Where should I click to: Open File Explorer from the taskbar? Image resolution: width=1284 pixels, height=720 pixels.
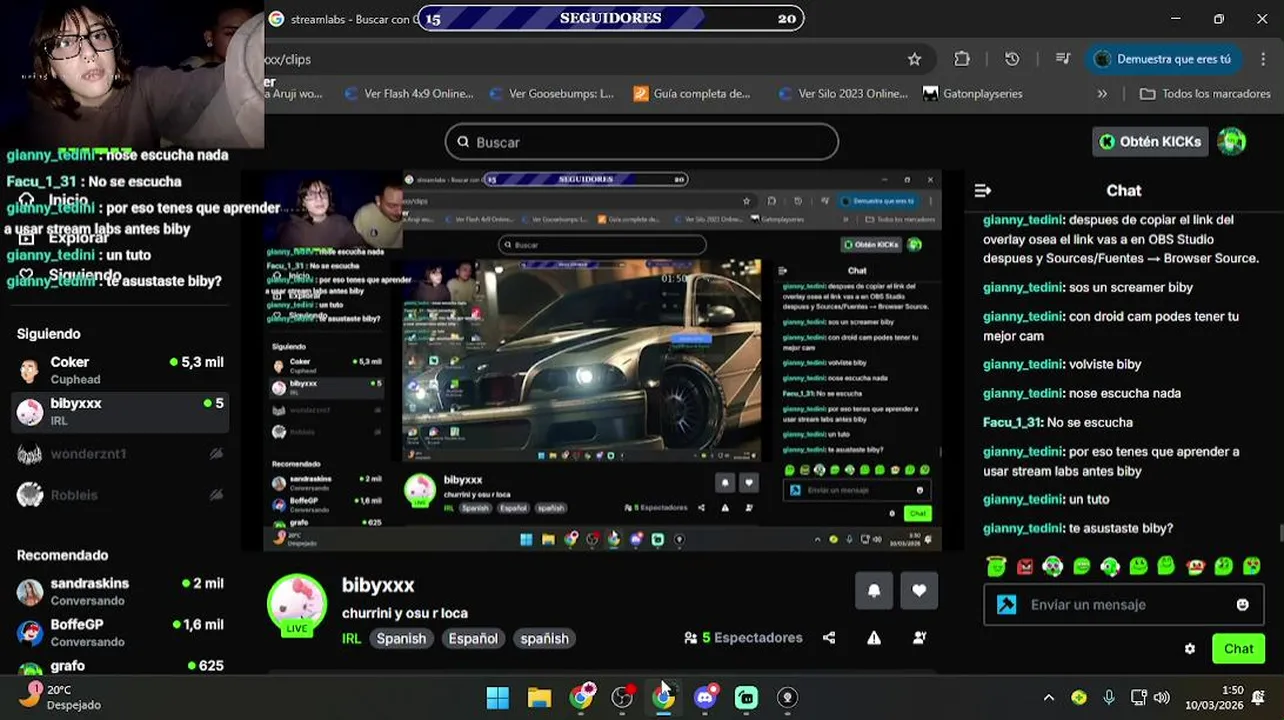(539, 697)
